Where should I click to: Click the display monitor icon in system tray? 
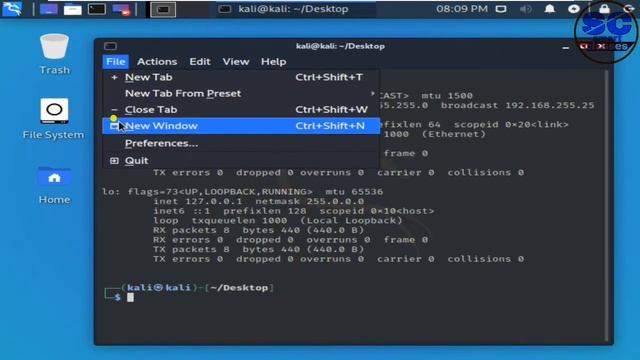click(501, 9)
